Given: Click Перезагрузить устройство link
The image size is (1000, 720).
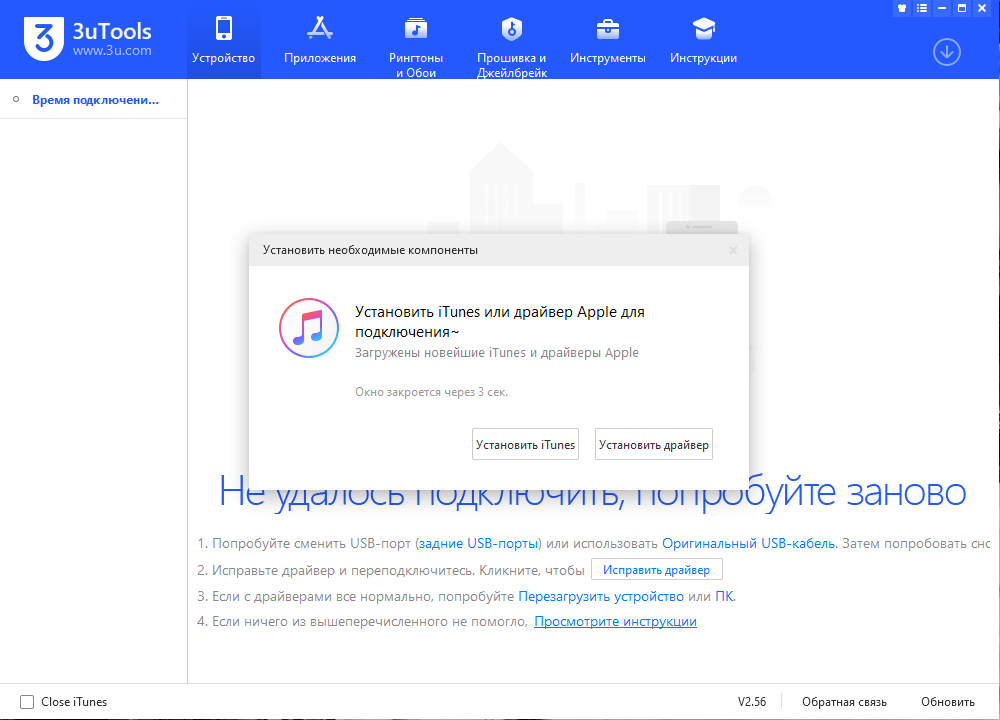Looking at the screenshot, I should pos(601,596).
